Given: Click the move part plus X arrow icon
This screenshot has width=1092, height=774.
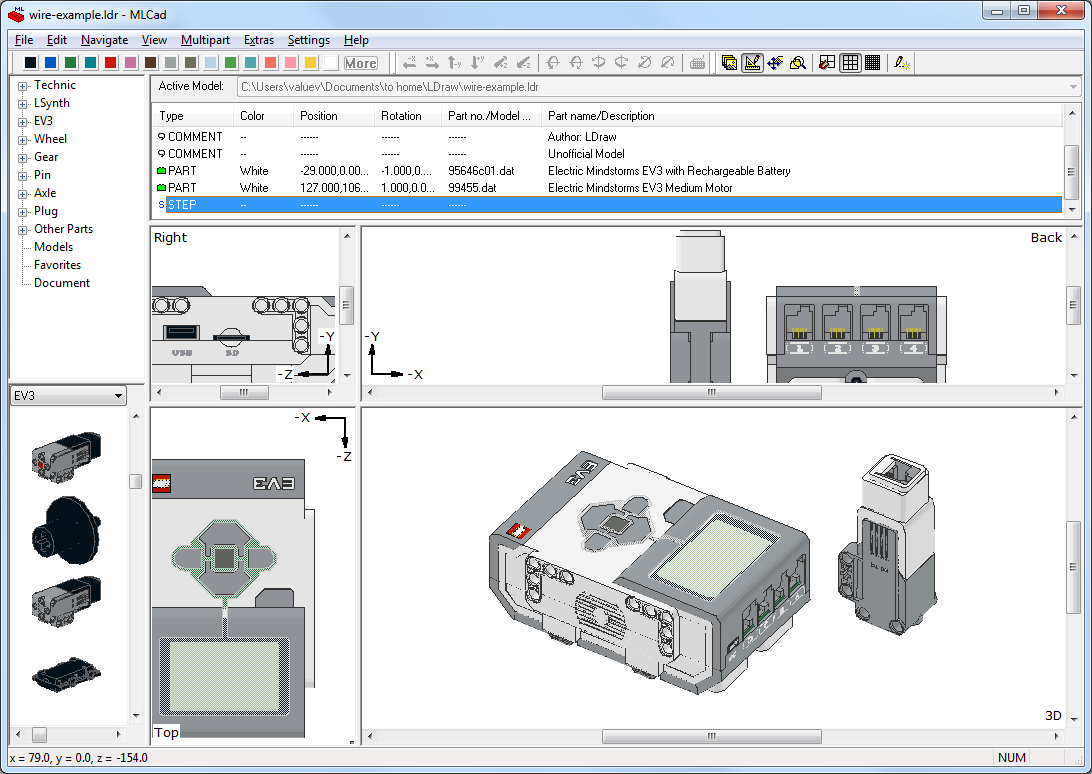Looking at the screenshot, I should pyautogui.click(x=432, y=63).
